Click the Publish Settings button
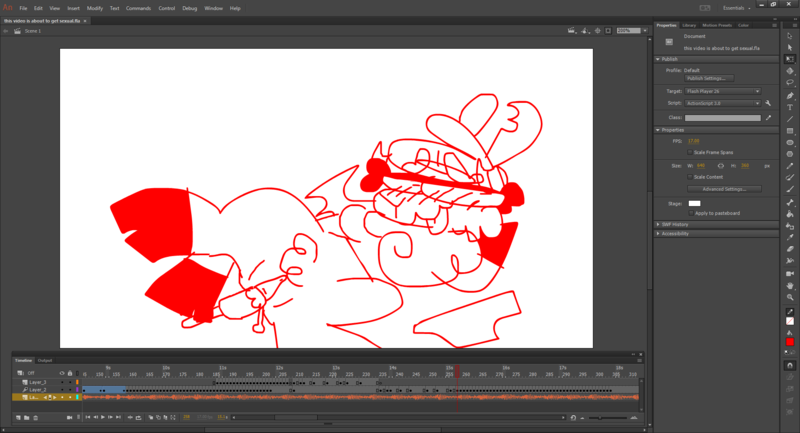Image resolution: width=800 pixels, height=433 pixels. [x=709, y=79]
